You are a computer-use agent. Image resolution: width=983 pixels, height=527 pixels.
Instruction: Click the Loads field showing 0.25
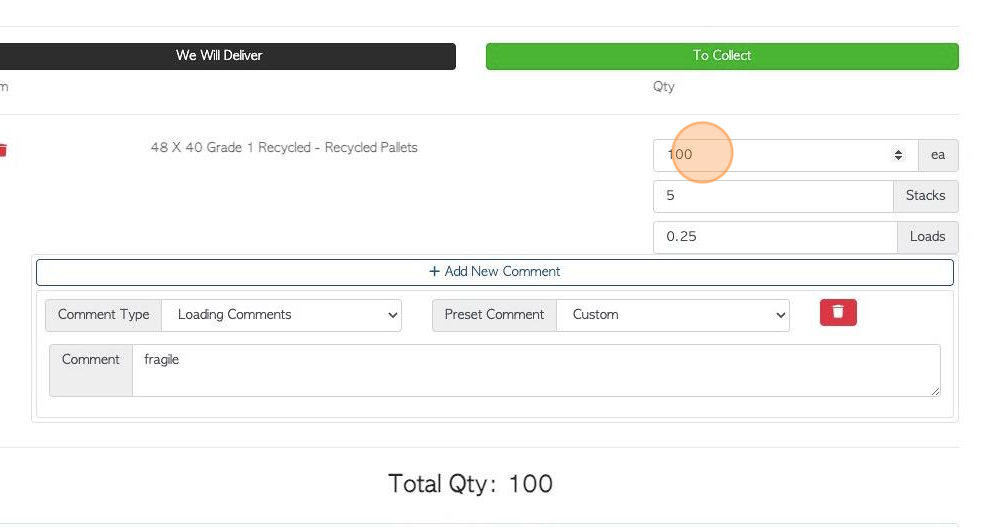775,237
